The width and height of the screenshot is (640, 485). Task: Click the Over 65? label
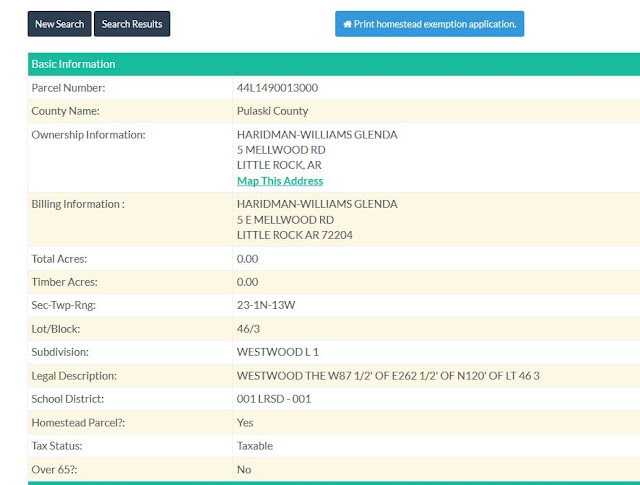coord(54,469)
